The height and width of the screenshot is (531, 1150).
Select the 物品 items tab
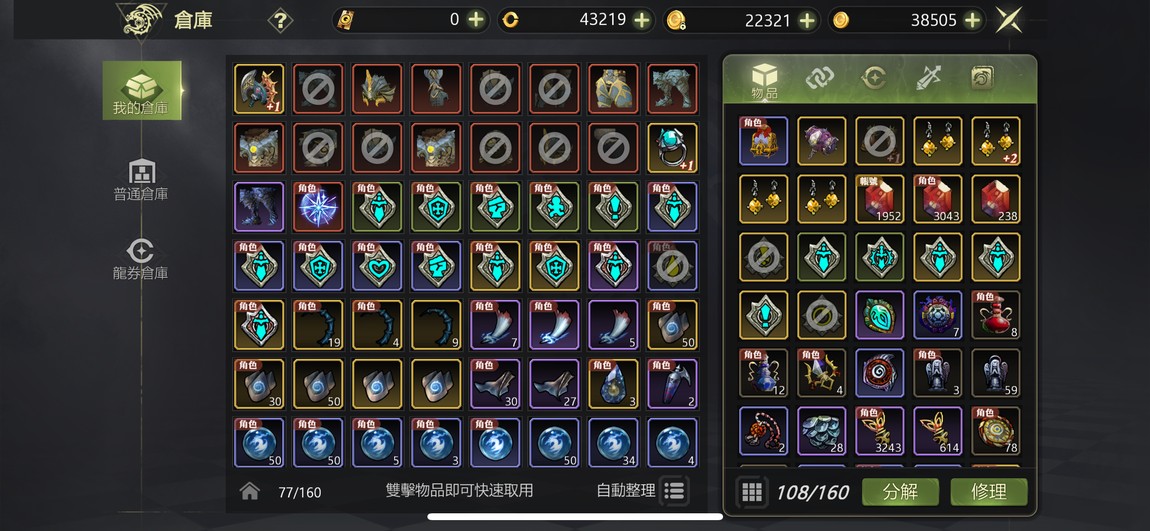coord(764,81)
